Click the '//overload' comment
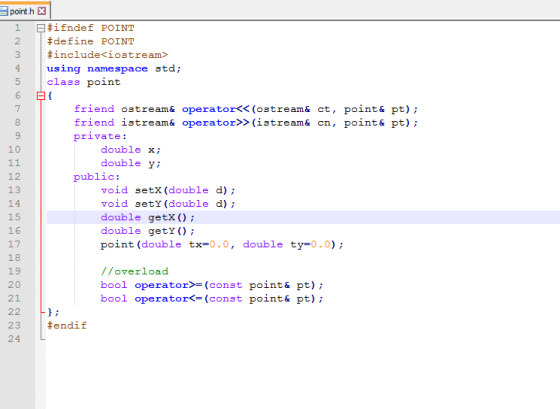The height and width of the screenshot is (409, 560). (134, 271)
